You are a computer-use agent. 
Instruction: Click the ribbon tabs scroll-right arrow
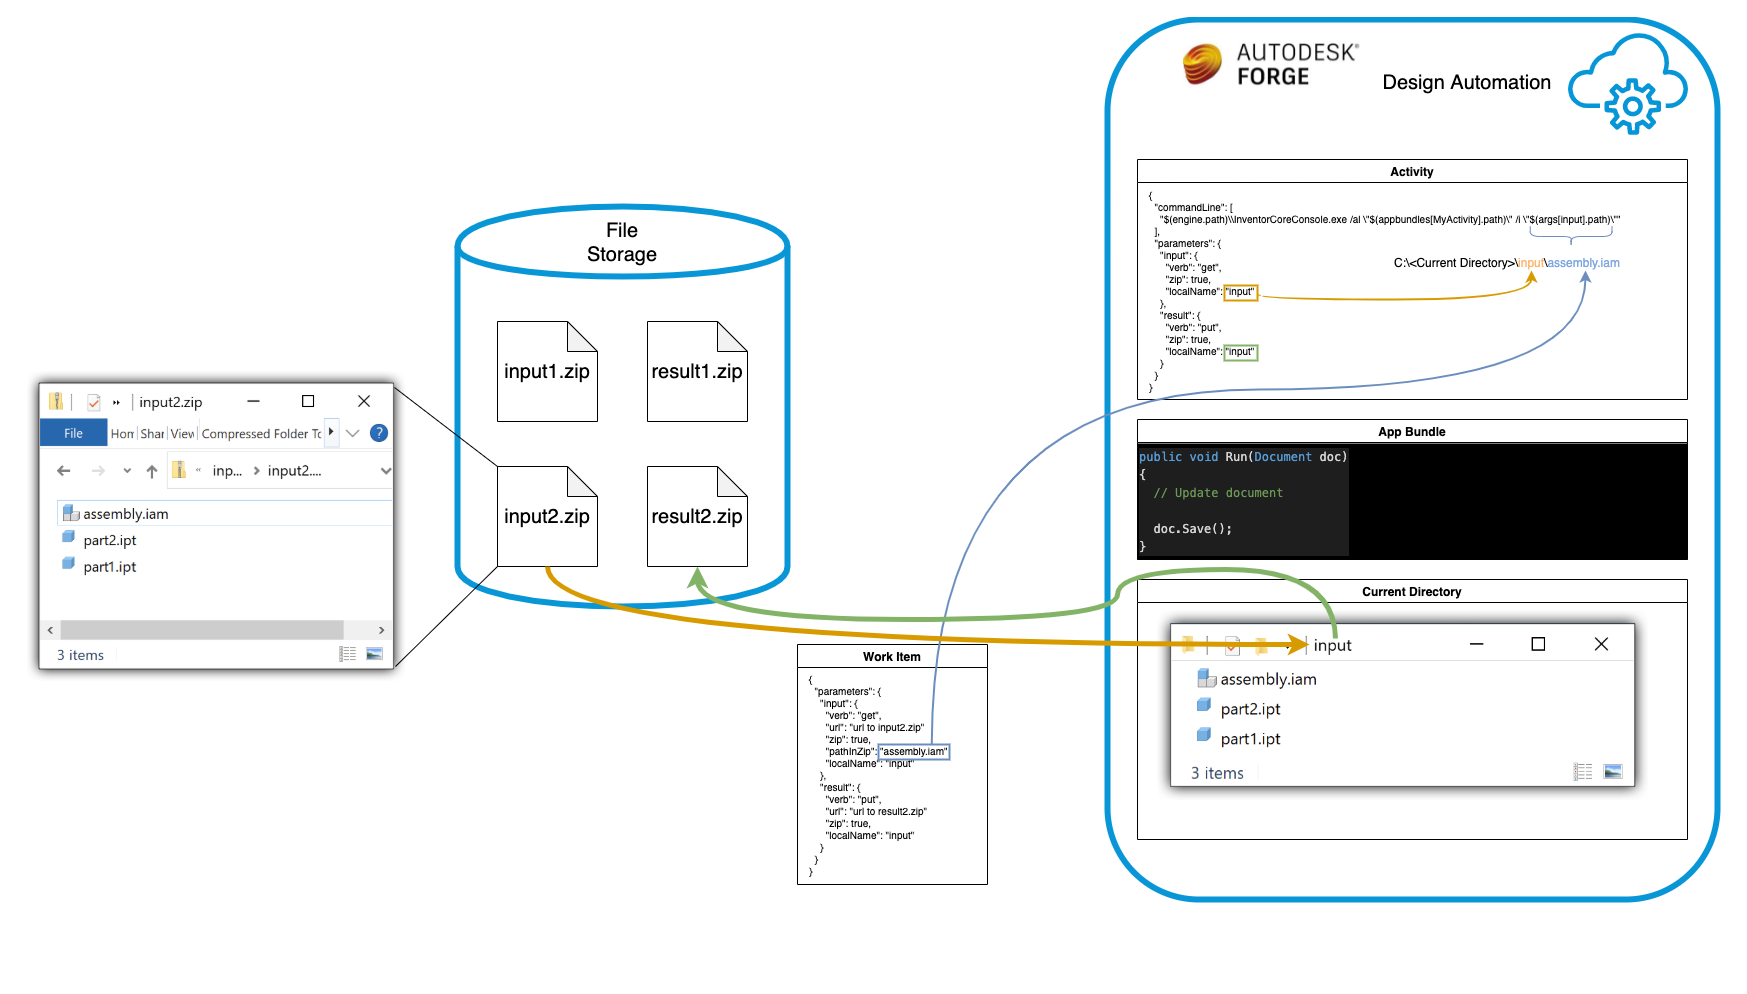pos(331,432)
